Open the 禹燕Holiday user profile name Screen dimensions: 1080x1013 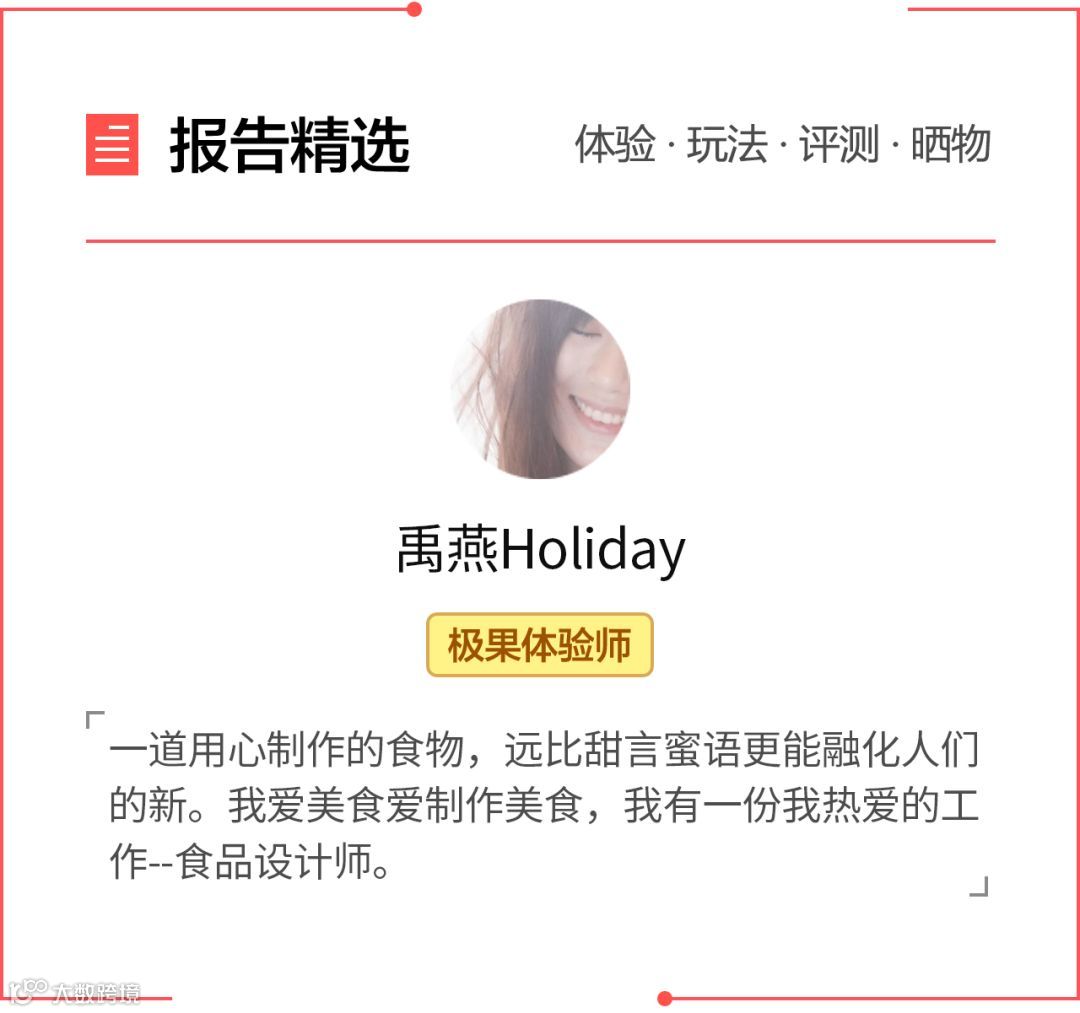541,550
